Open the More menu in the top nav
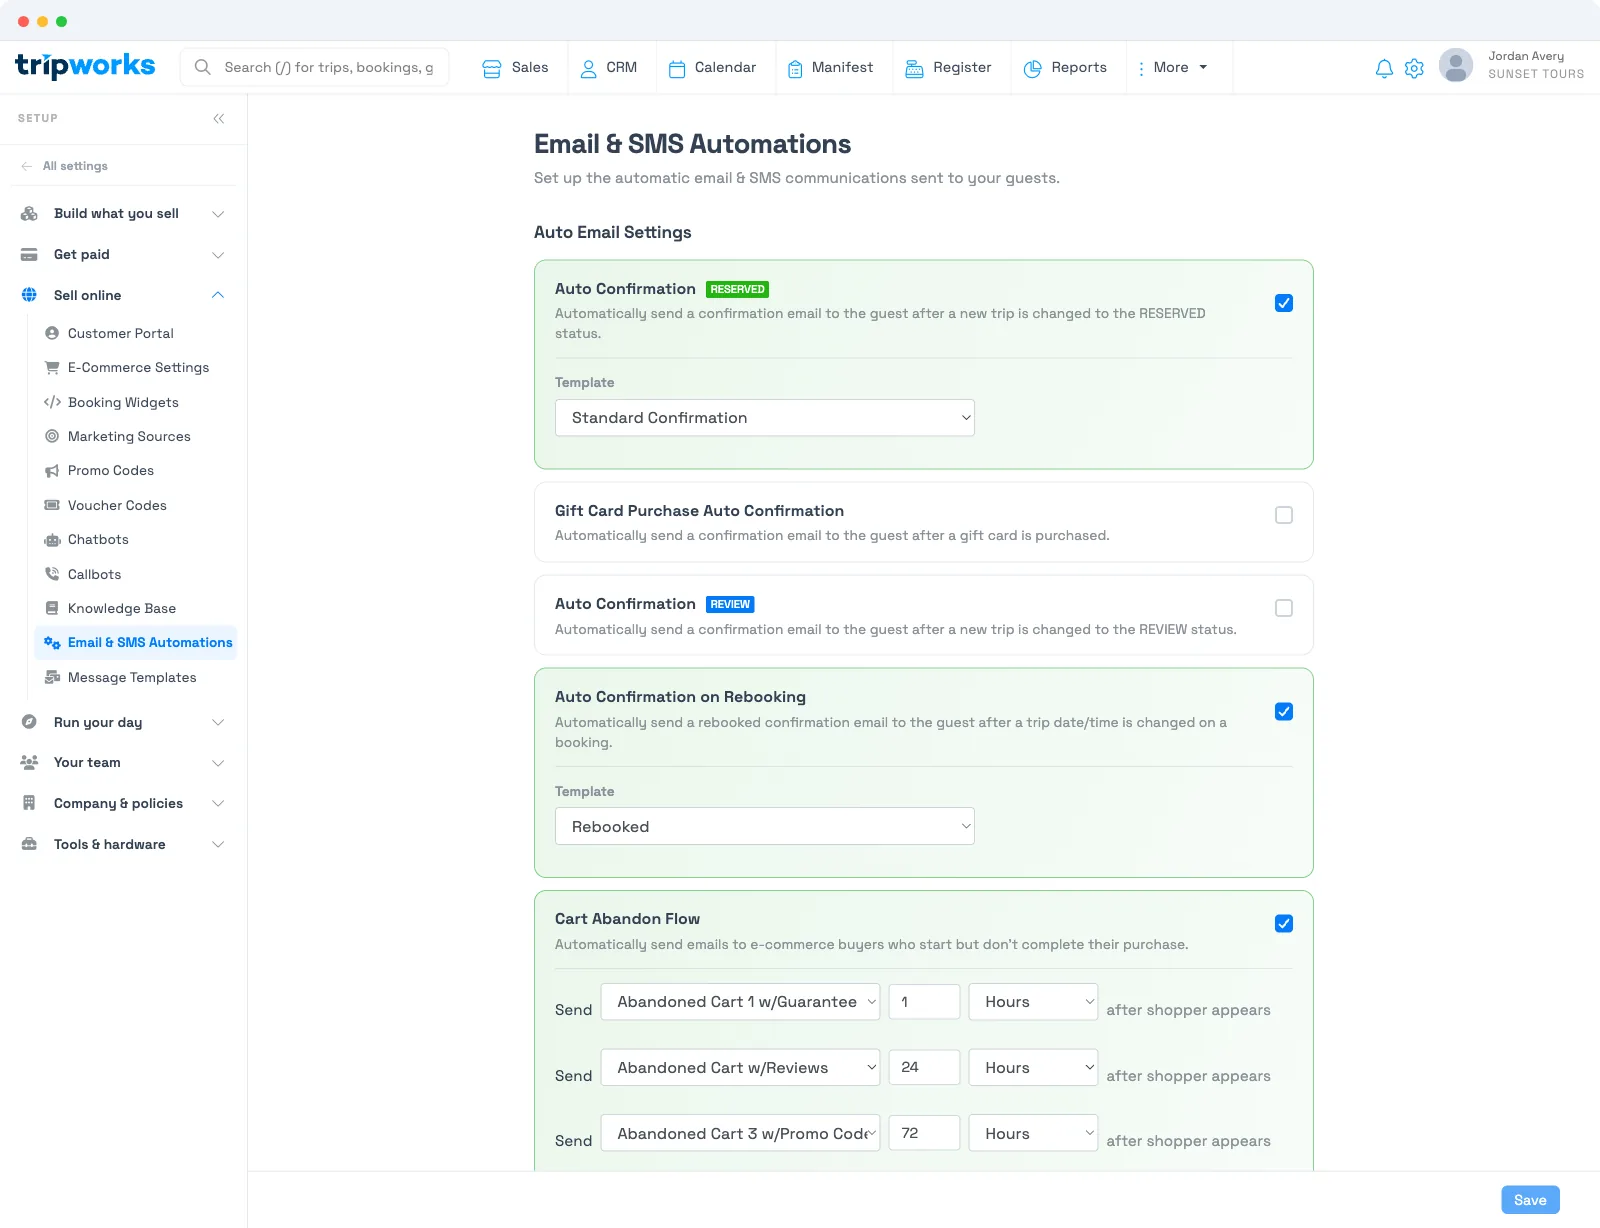The width and height of the screenshot is (1600, 1228). (1173, 68)
